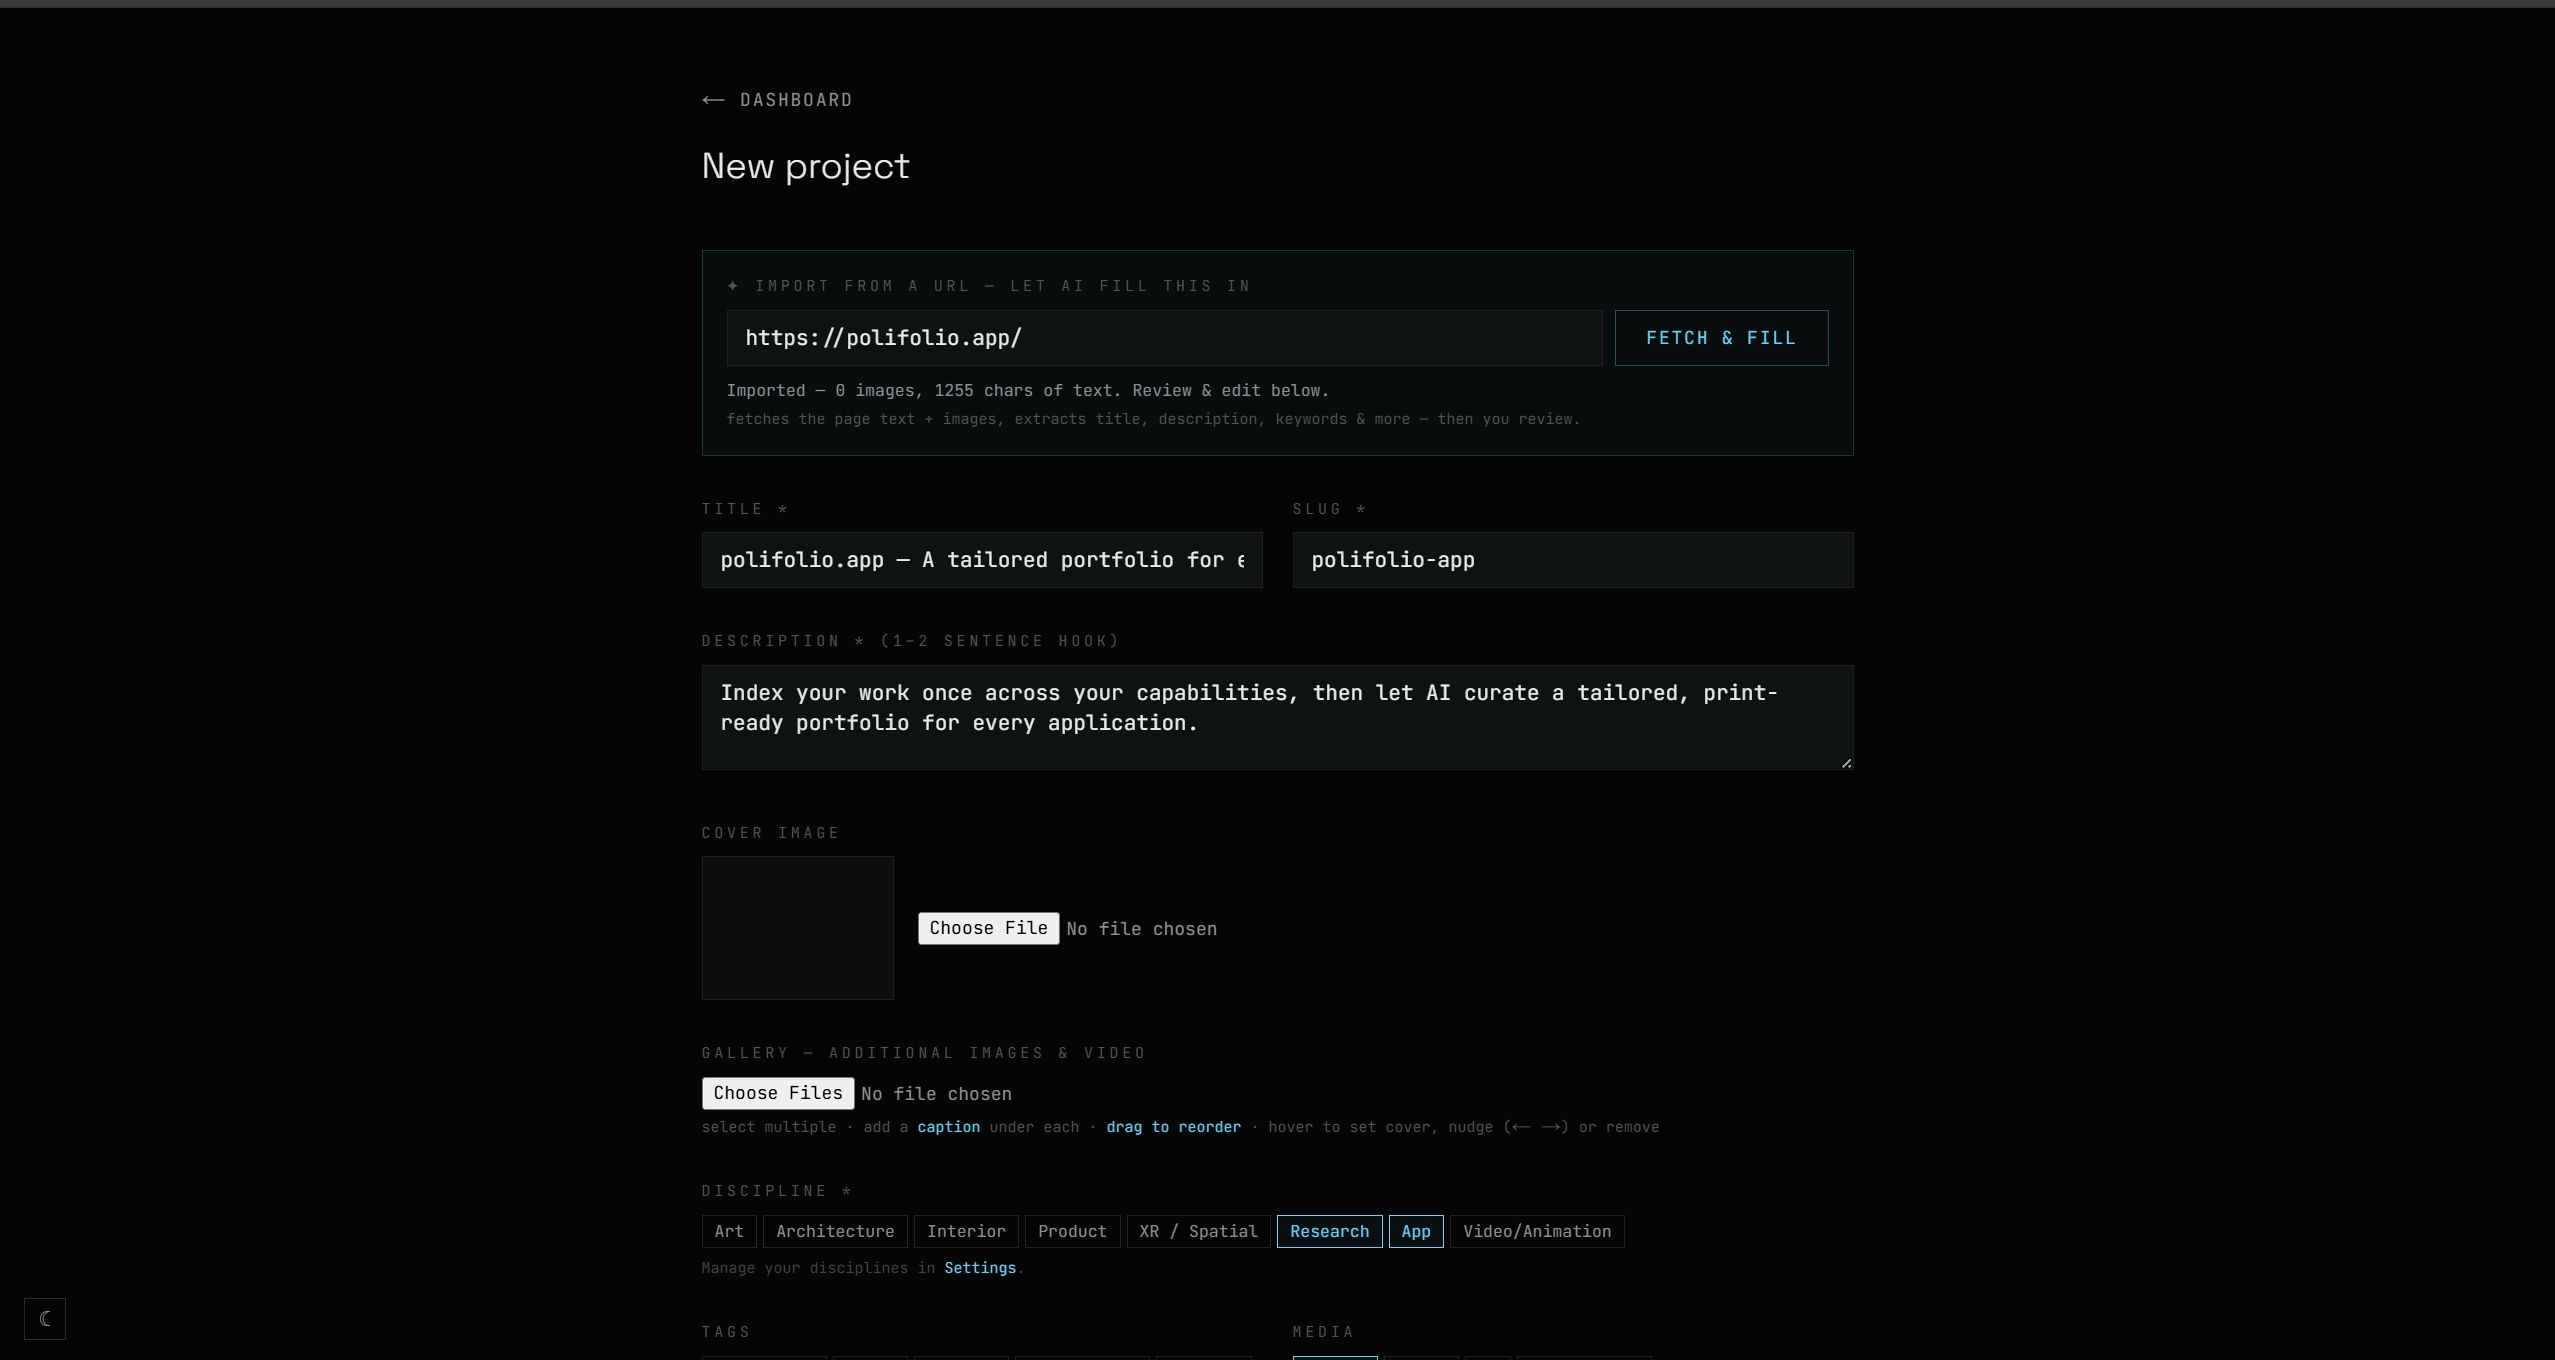Grab the description textarea resize handle
2555x1360 pixels.
[1846, 763]
